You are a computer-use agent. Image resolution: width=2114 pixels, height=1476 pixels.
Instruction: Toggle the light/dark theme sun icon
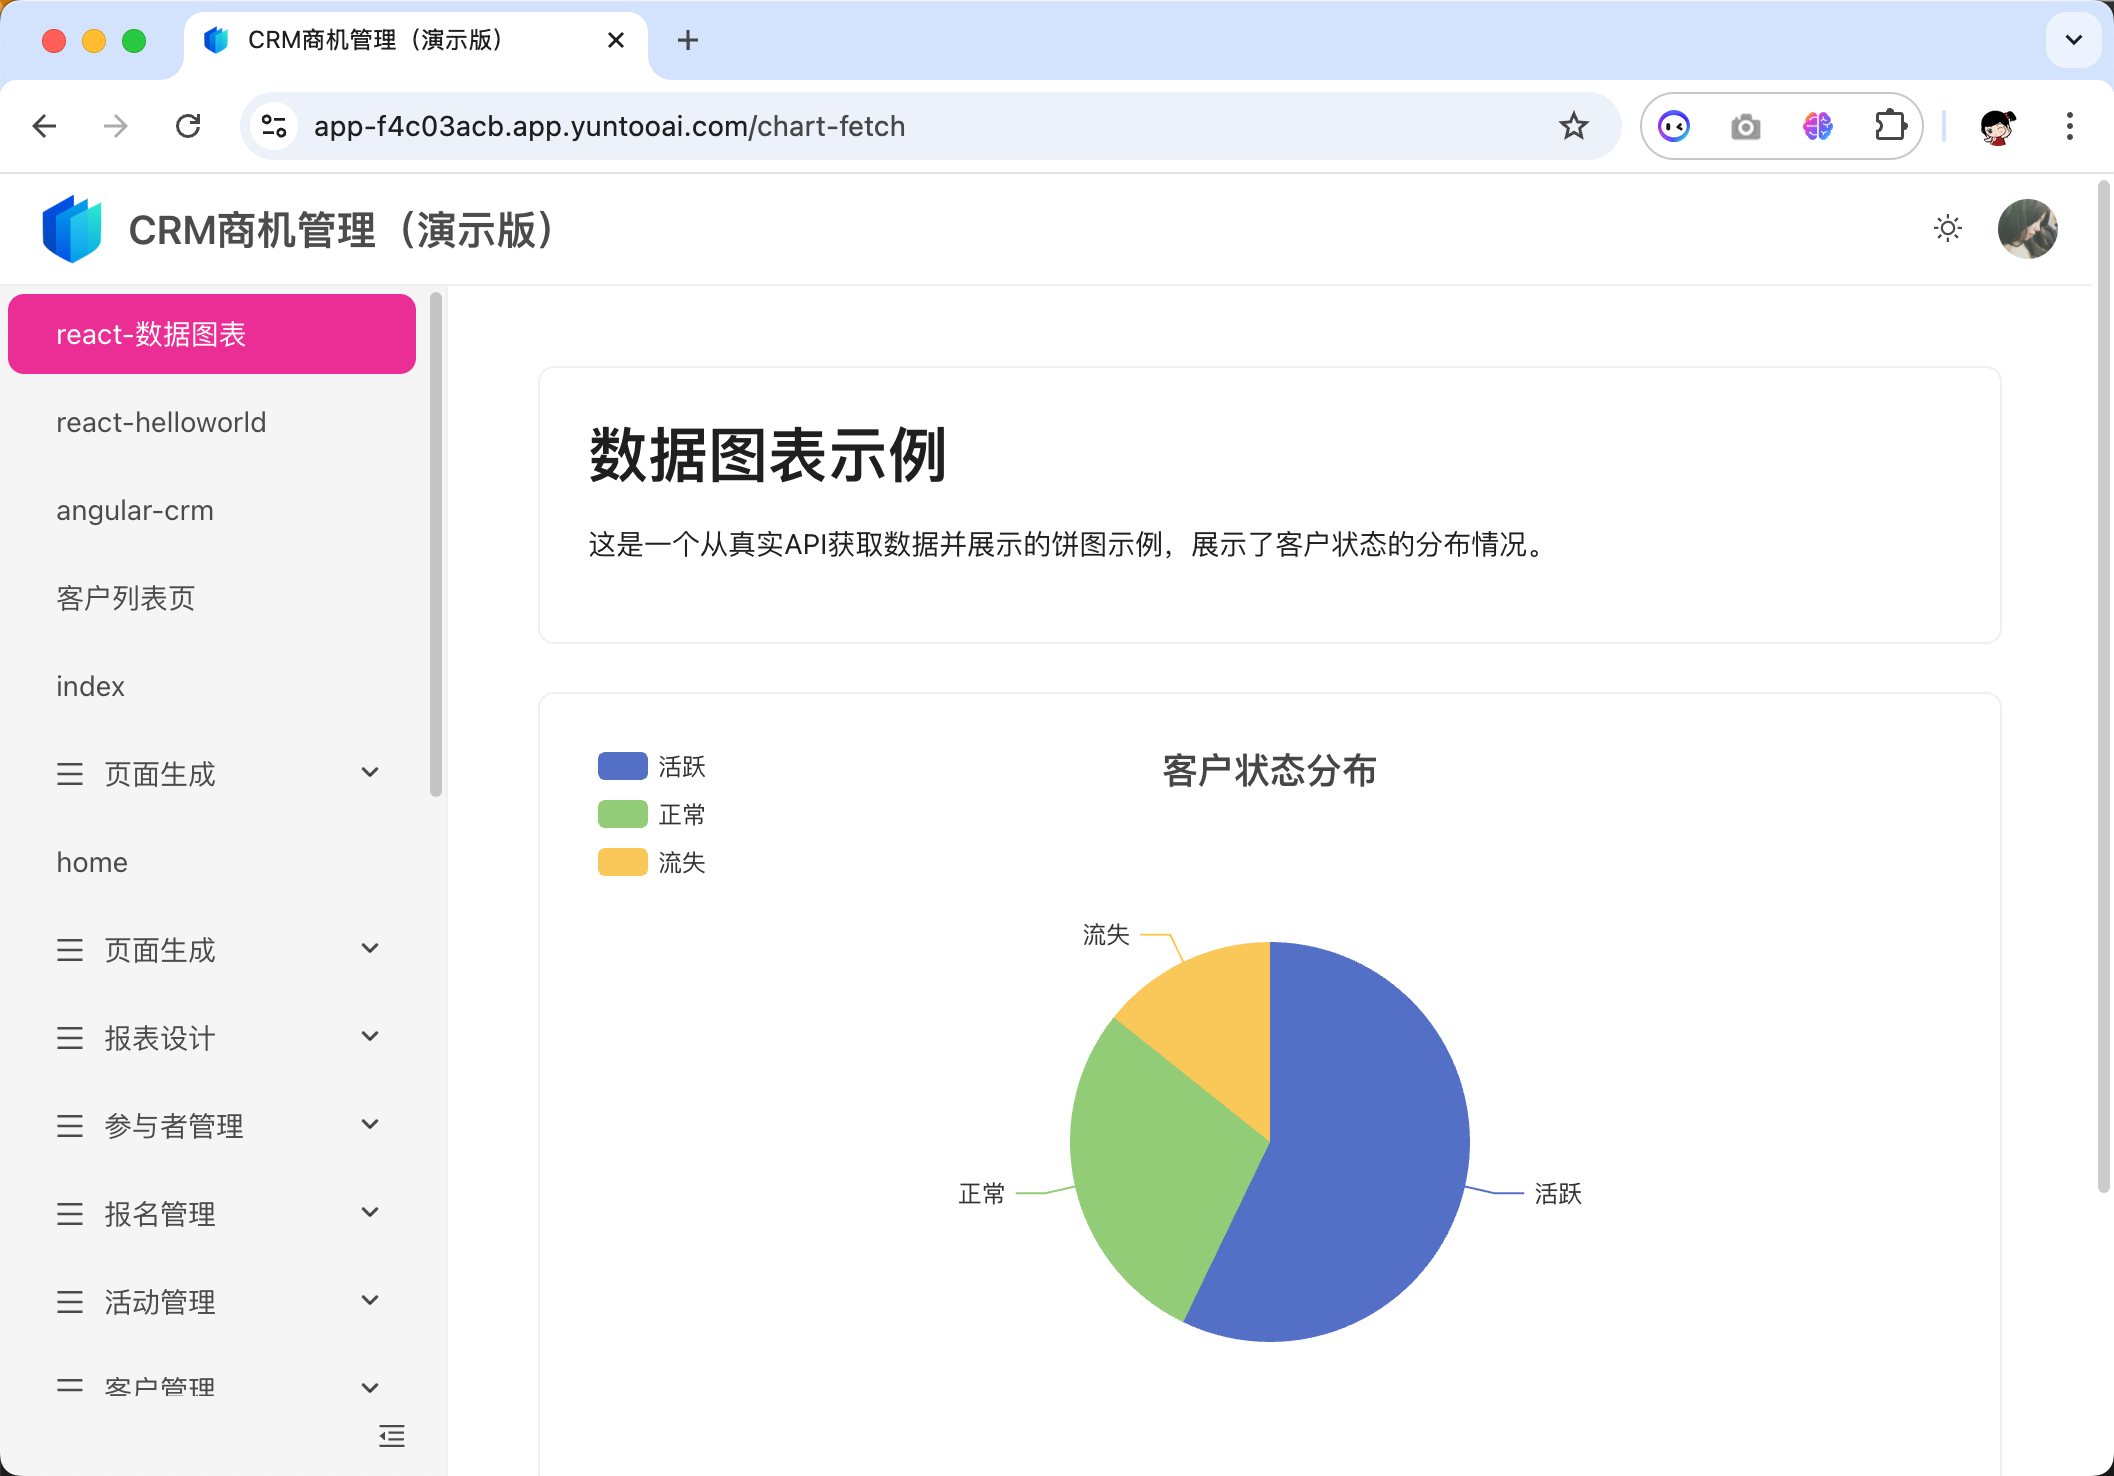coord(1947,229)
